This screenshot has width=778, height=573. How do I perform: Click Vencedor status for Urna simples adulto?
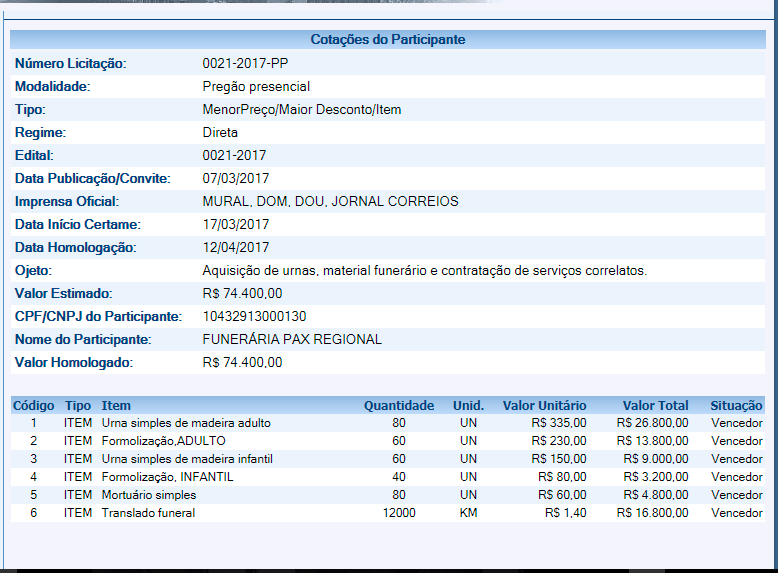736,423
